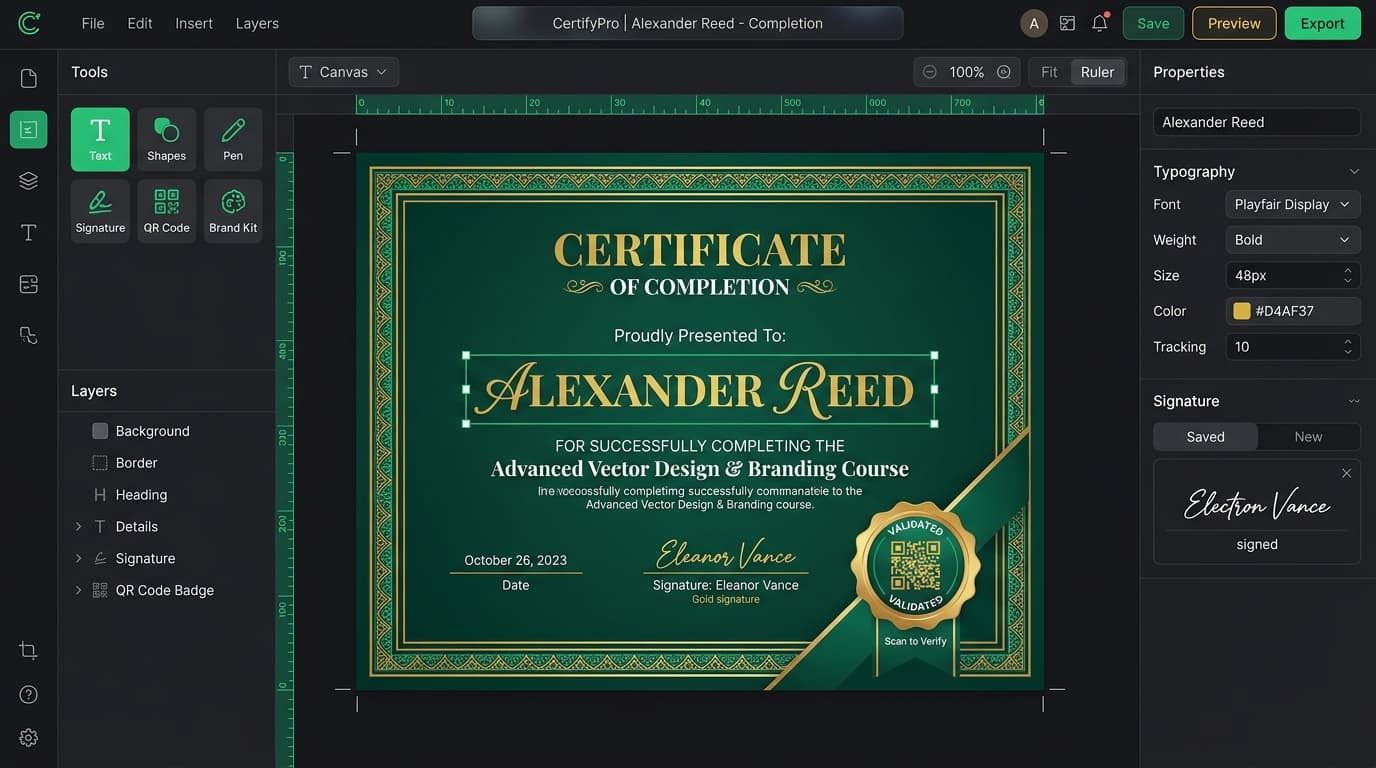Toggle the Ruler view option
The width and height of the screenshot is (1376, 768).
click(1097, 72)
